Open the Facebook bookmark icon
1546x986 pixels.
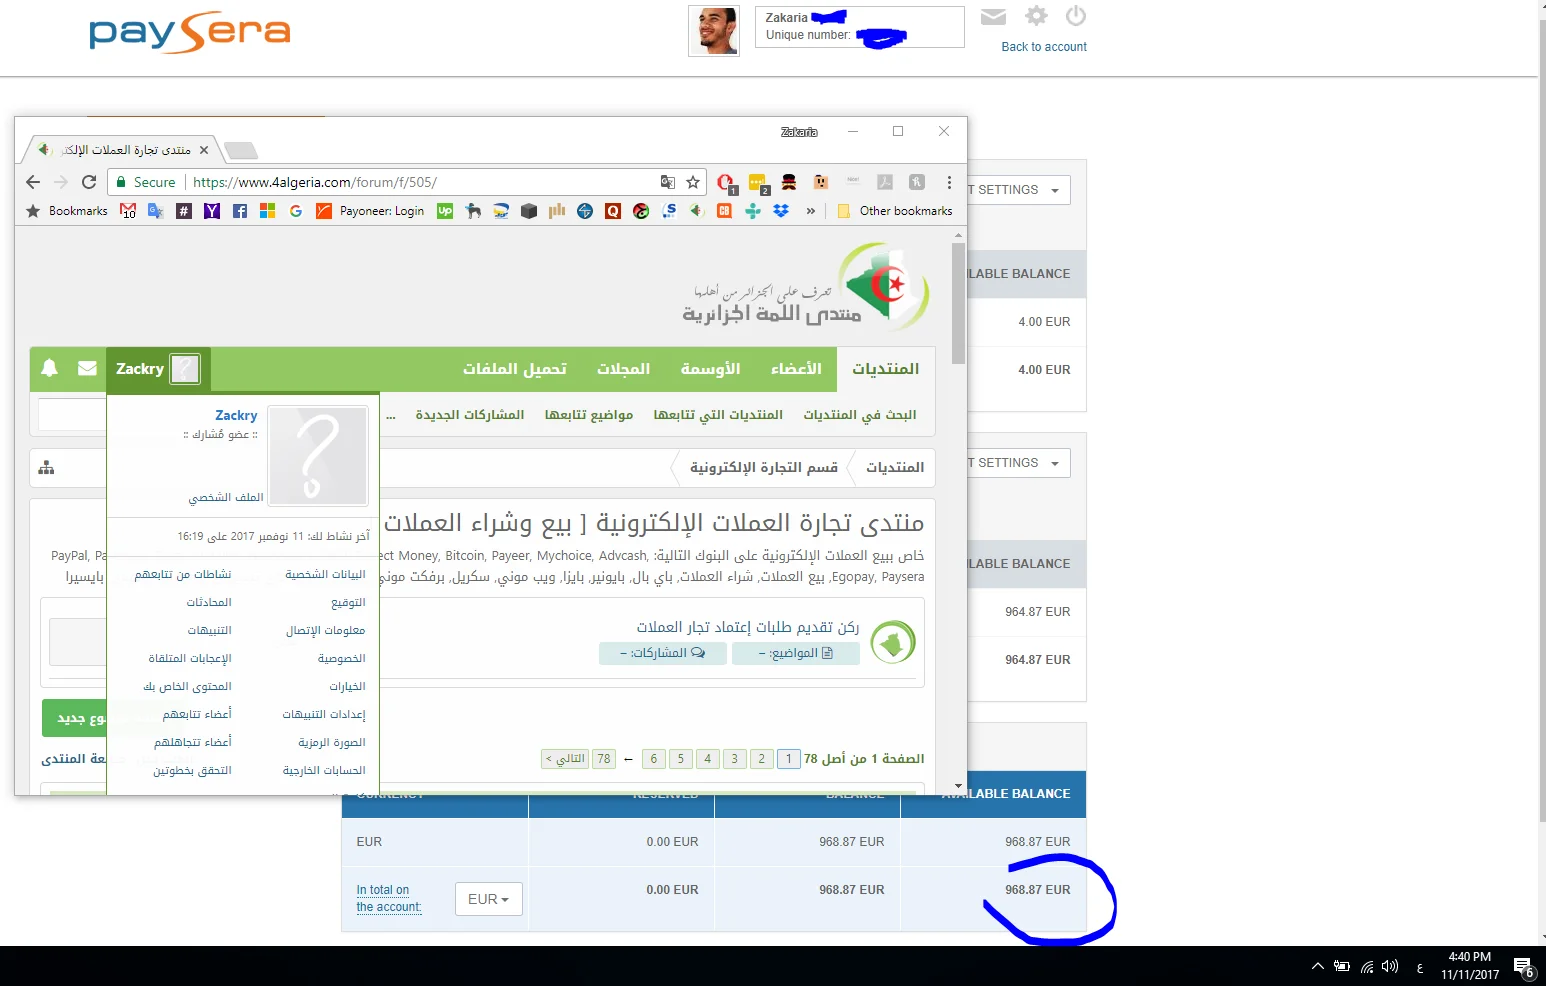[240, 211]
